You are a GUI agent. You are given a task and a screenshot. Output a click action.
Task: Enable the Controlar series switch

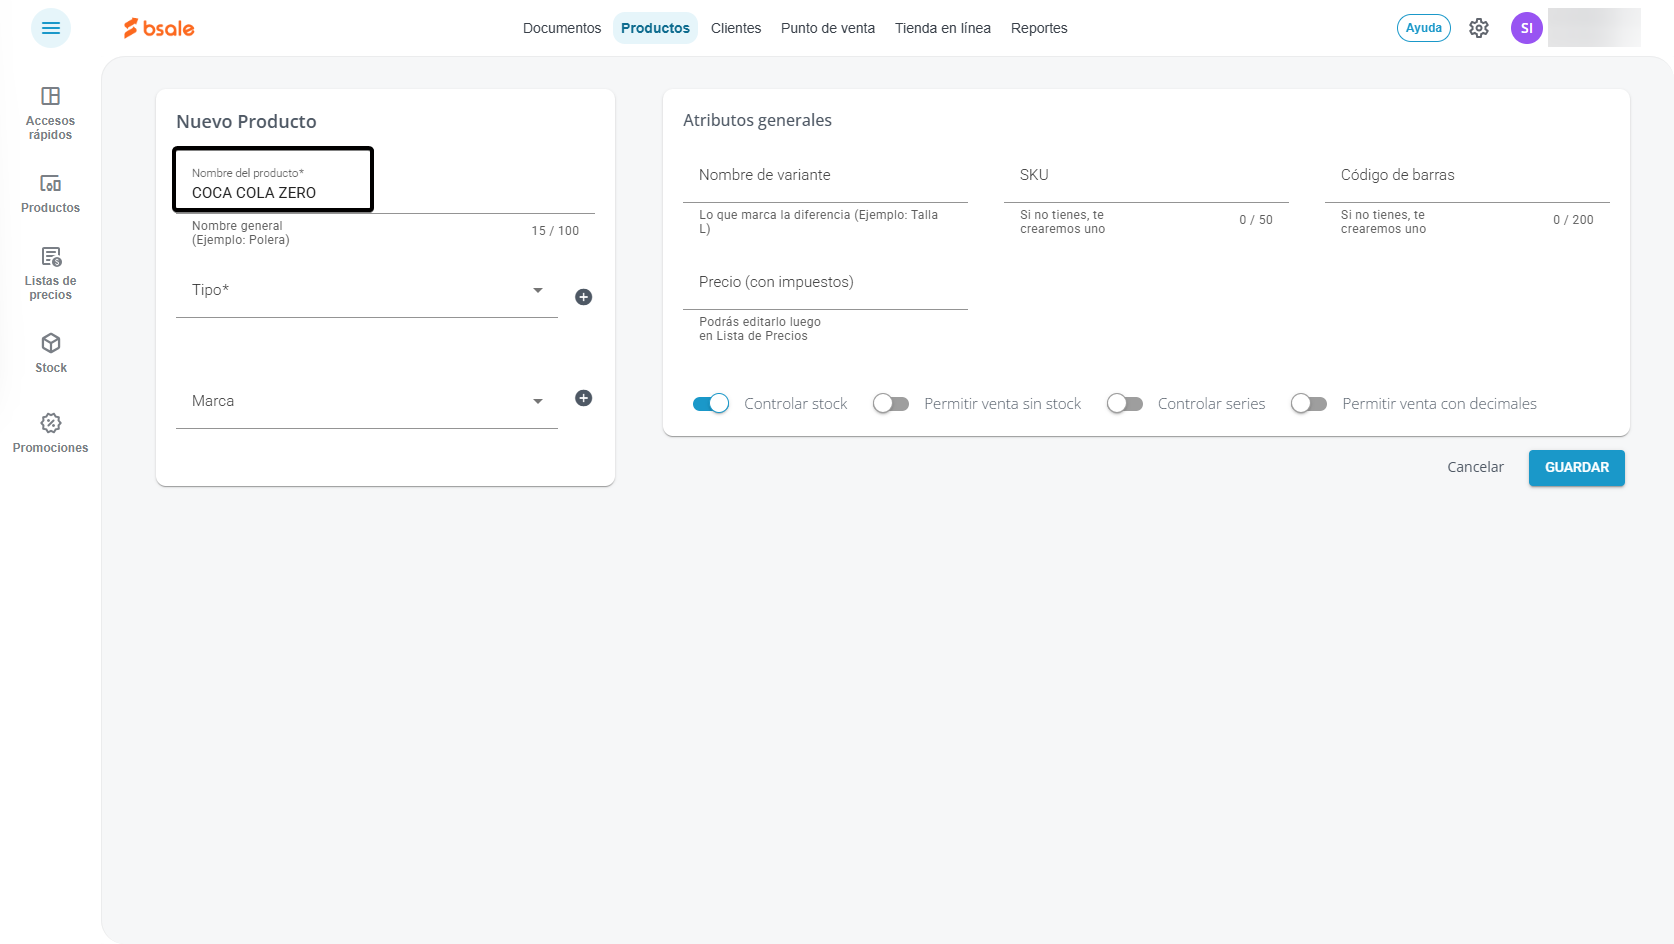pyautogui.click(x=1125, y=404)
